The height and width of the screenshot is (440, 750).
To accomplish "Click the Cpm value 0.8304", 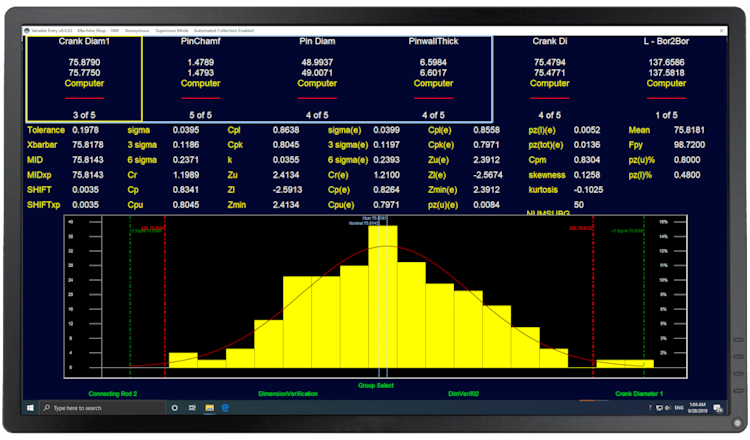I will coord(587,160).
